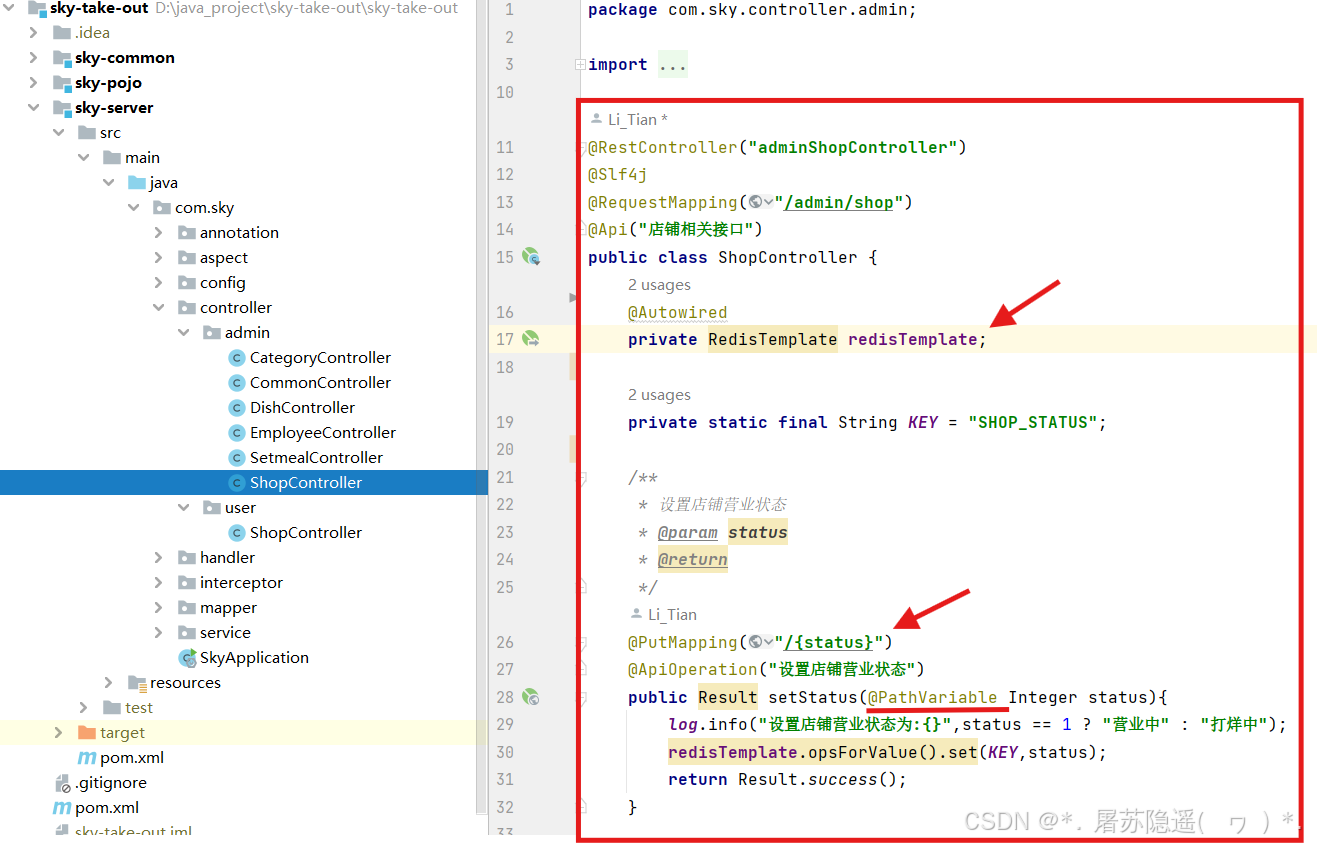Click line number 19 in the gutter

[504, 422]
